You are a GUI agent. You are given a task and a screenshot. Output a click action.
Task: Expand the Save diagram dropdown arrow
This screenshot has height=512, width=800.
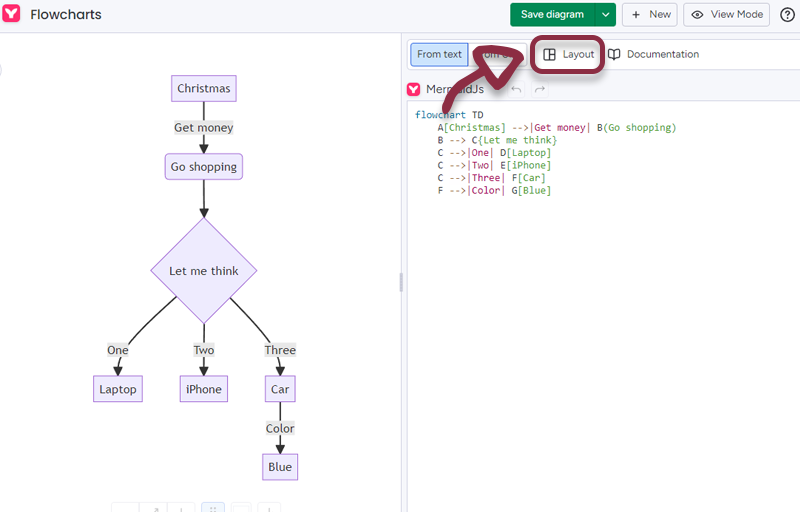click(x=605, y=14)
